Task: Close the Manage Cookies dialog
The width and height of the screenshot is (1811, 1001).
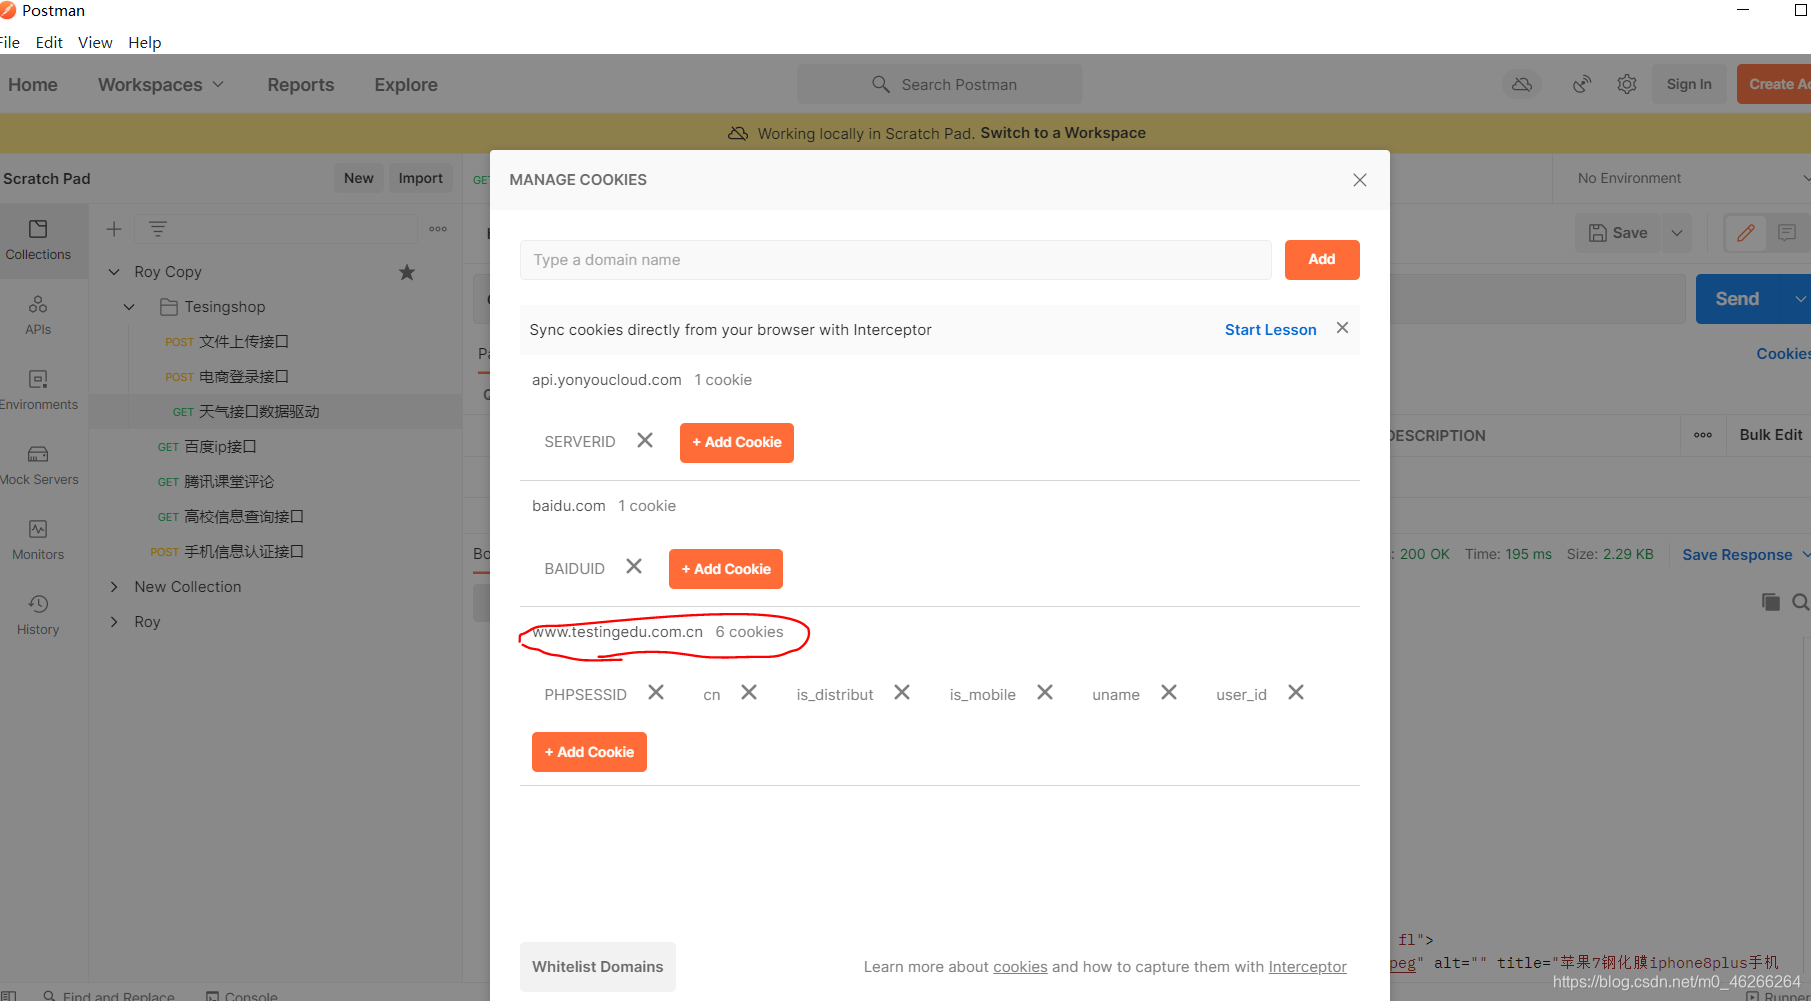Action: [1359, 180]
